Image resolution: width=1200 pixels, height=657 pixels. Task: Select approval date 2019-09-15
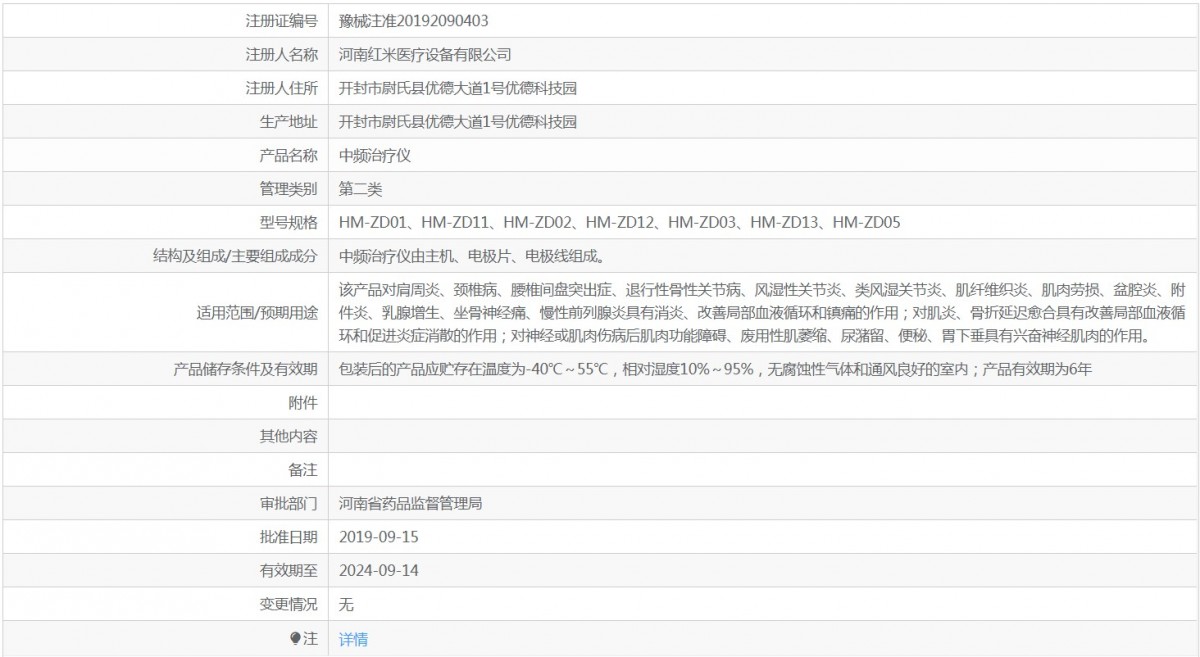click(379, 537)
